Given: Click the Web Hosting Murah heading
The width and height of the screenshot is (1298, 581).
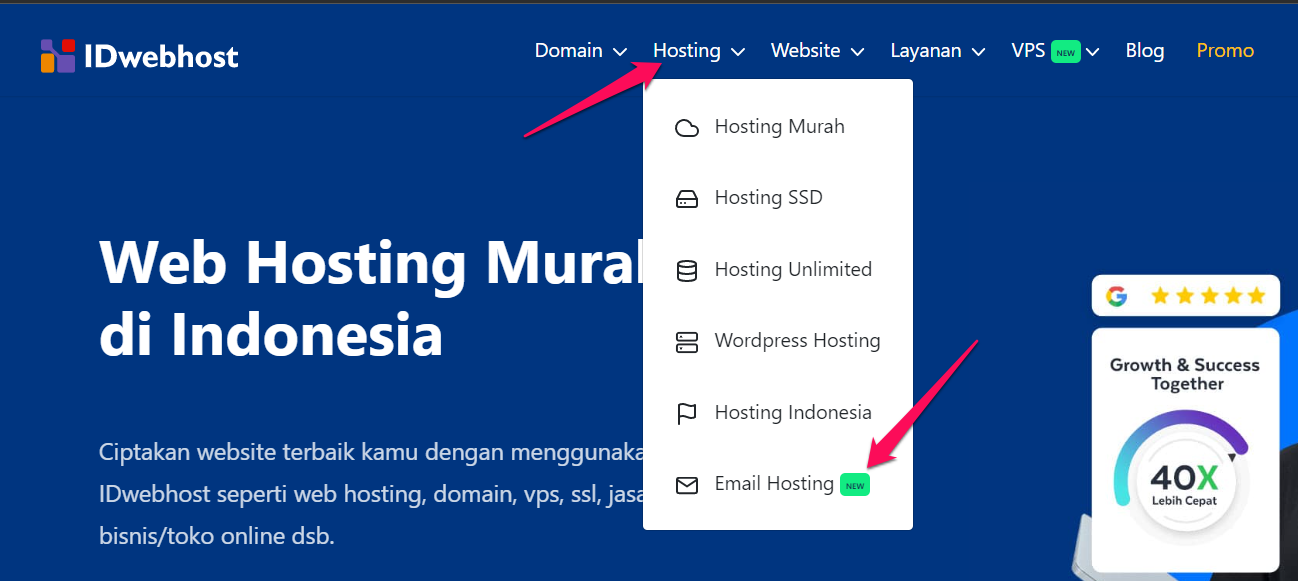Looking at the screenshot, I should point(371,299).
